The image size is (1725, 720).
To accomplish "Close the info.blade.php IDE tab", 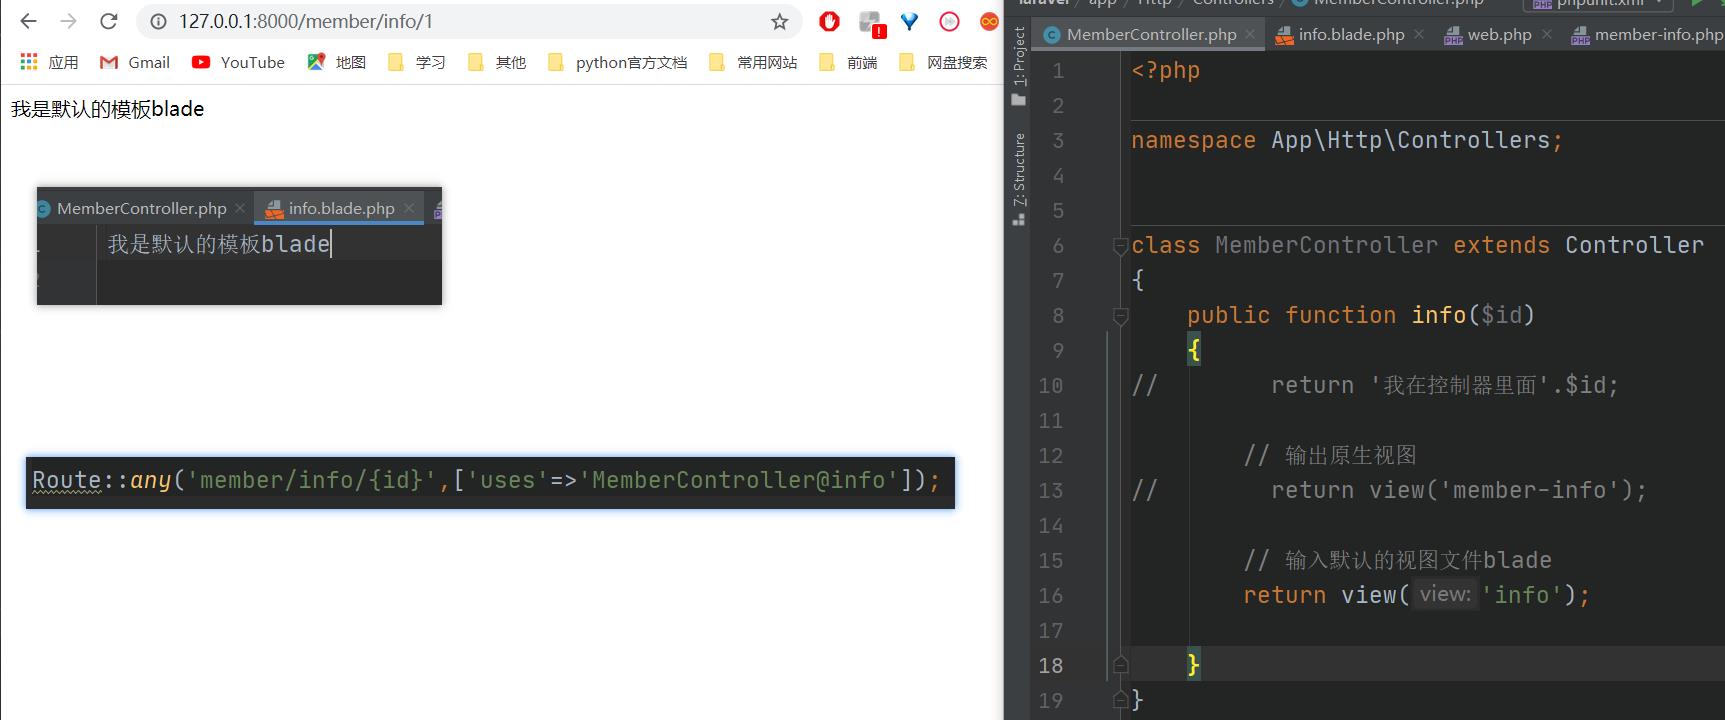I will (1419, 34).
